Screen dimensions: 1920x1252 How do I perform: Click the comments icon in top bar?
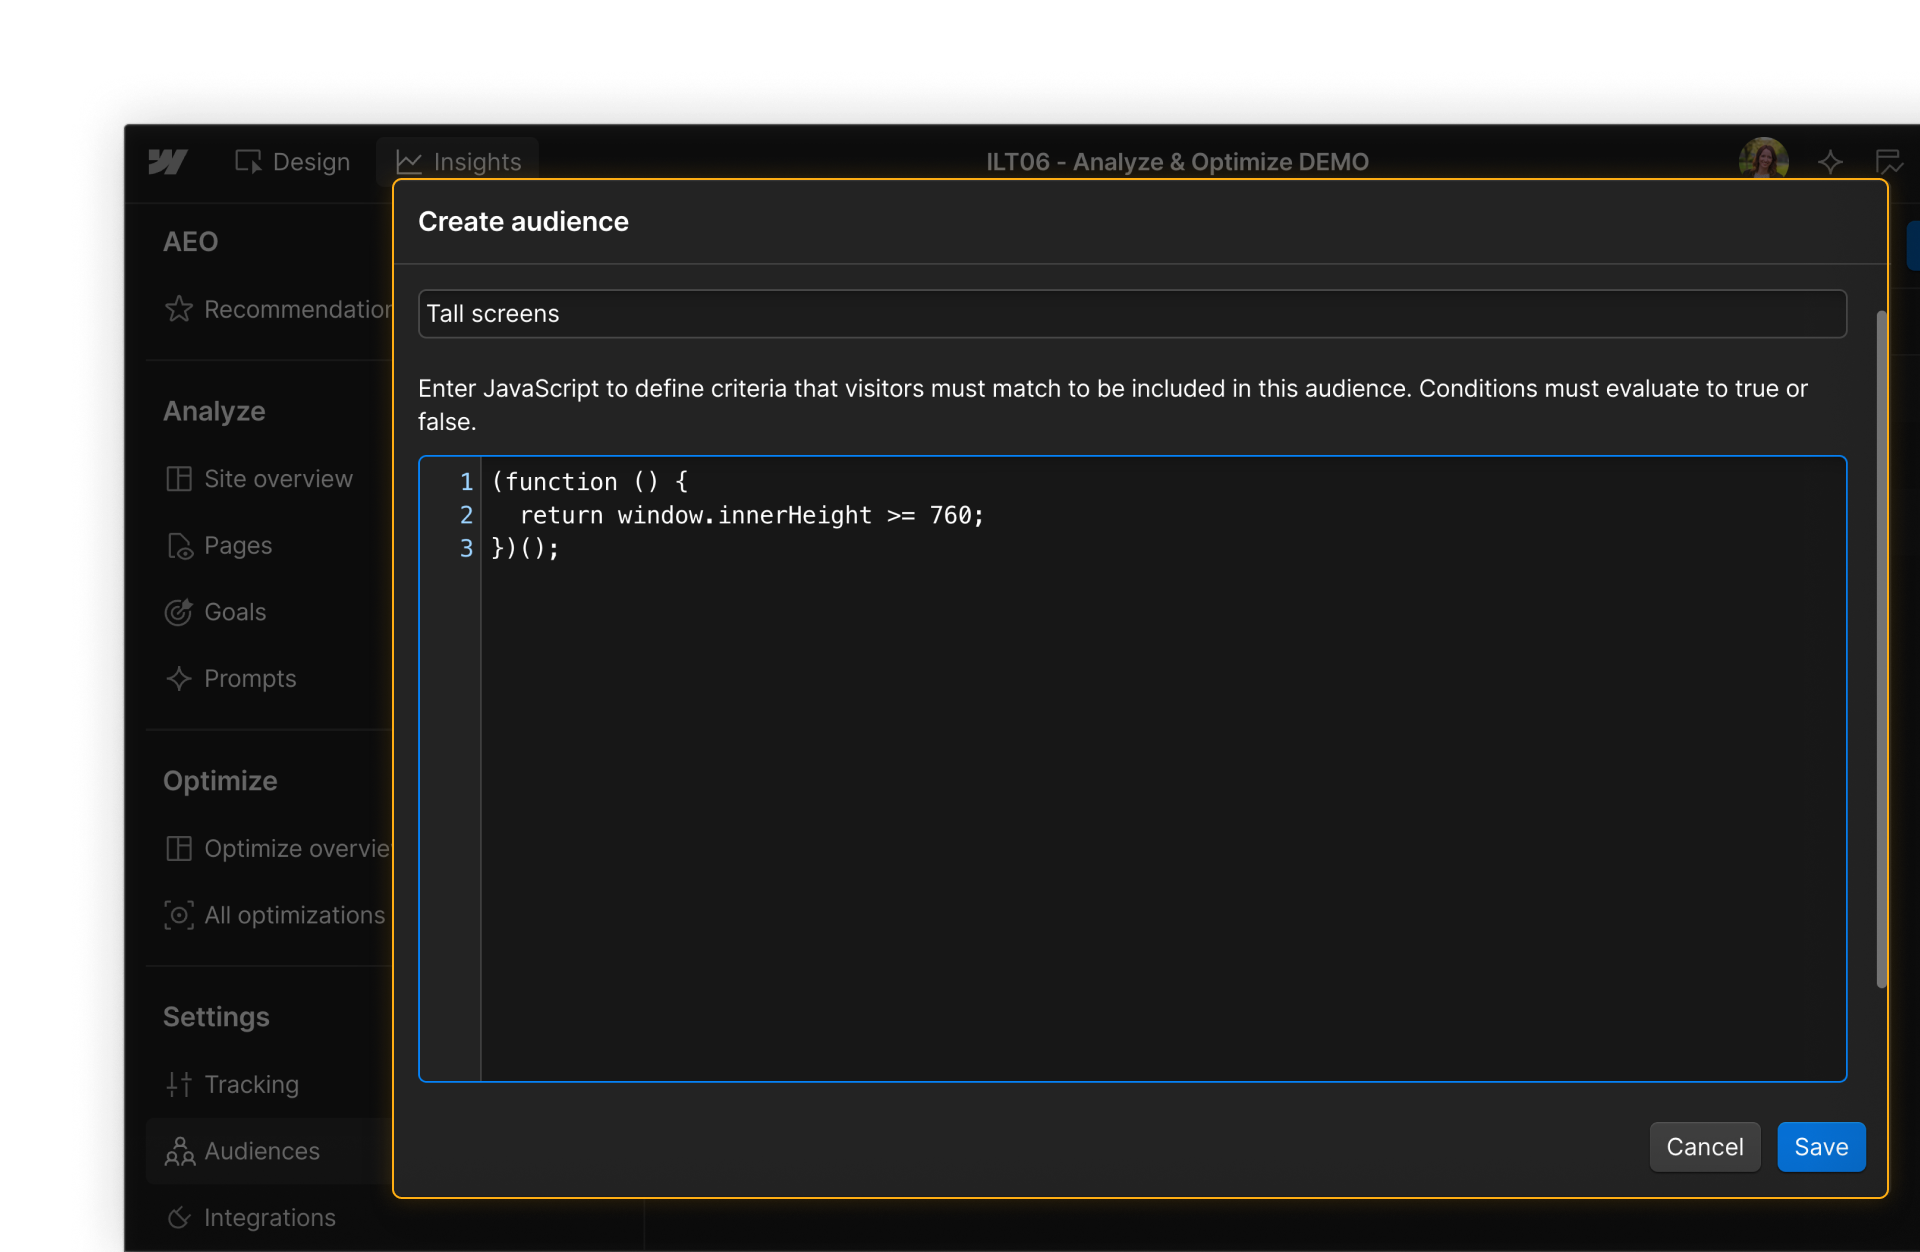click(x=1888, y=161)
